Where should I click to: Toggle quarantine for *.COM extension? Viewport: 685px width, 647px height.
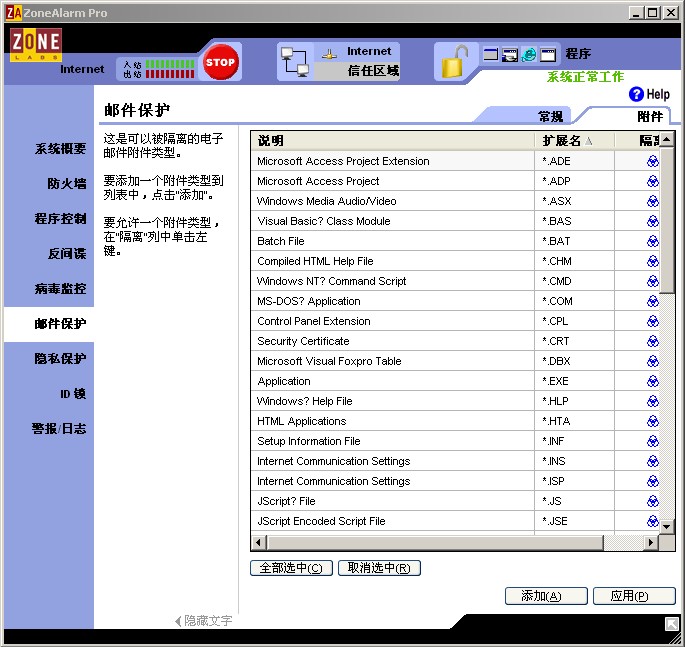[653, 301]
